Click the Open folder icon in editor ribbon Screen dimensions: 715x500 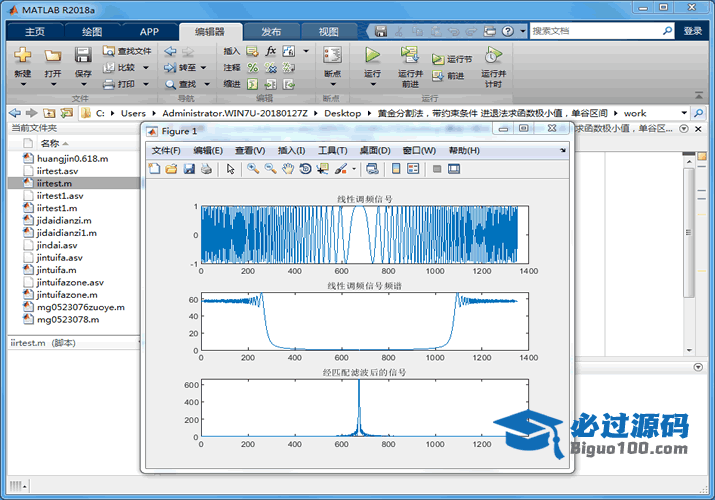53,55
